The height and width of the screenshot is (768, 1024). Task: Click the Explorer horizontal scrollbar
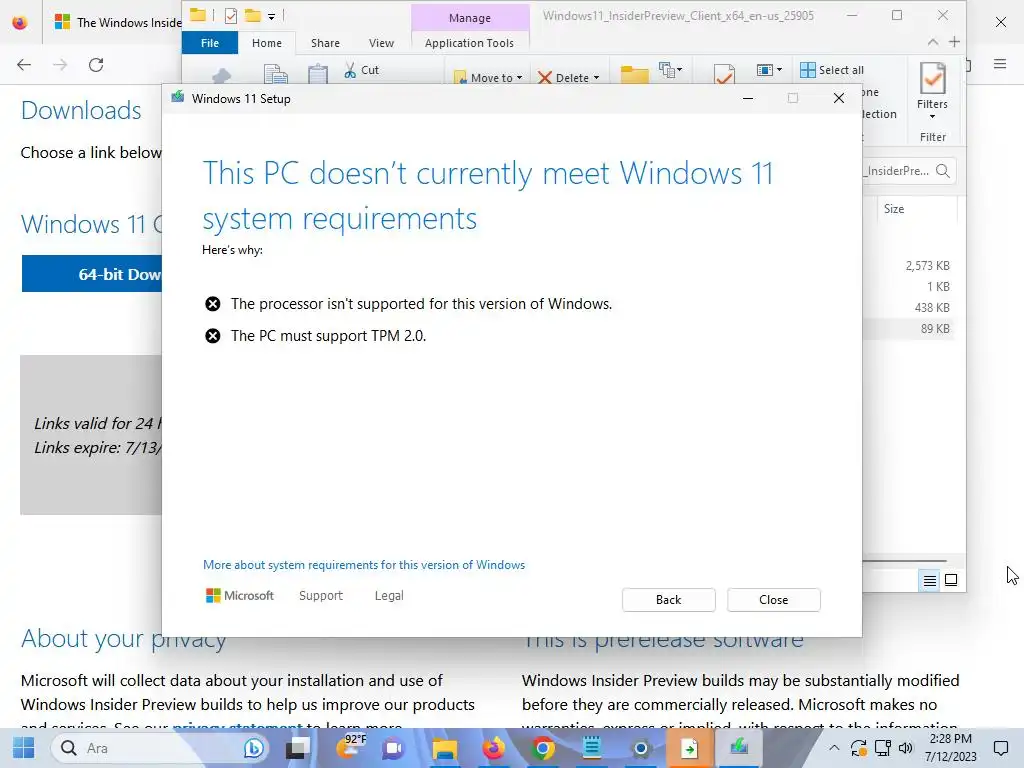pos(904,561)
